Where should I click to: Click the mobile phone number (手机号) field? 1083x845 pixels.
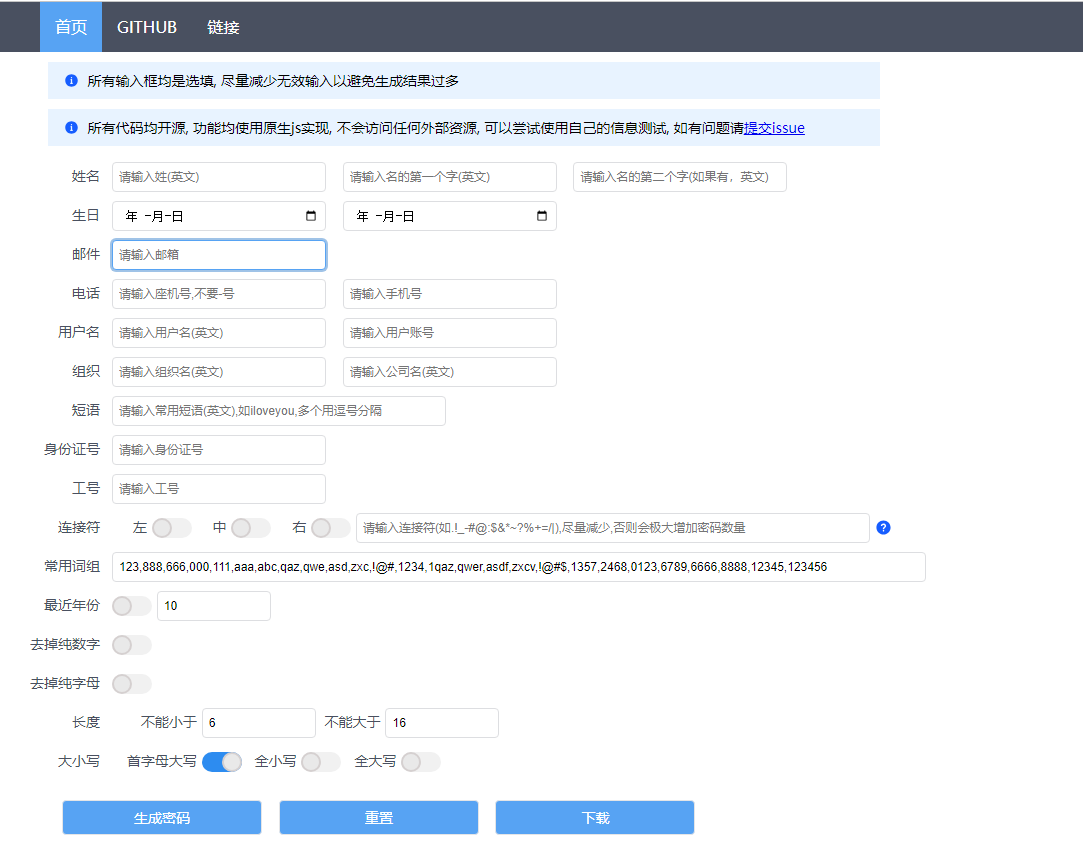449,294
